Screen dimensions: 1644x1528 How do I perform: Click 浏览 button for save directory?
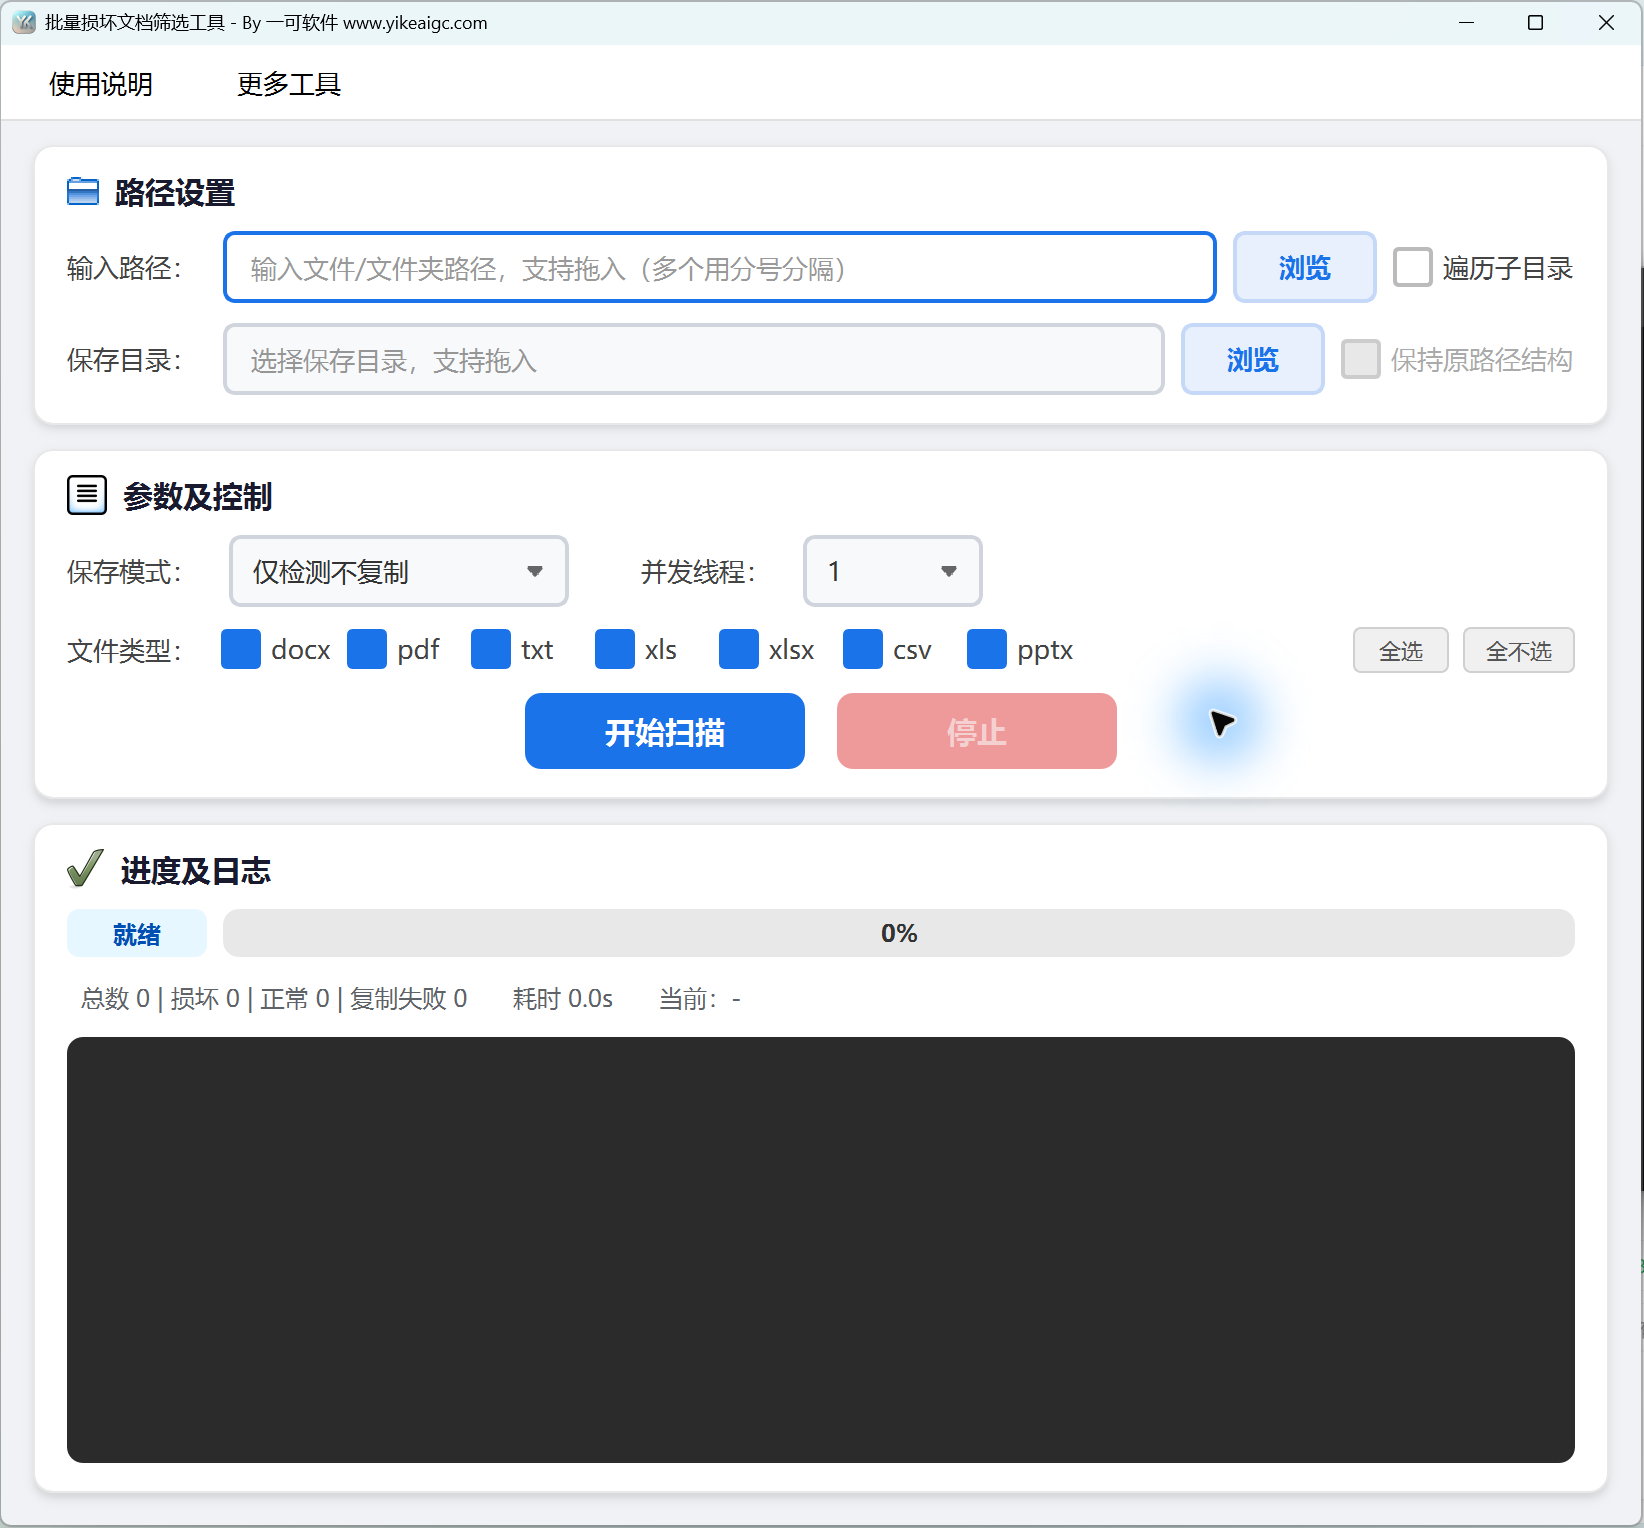[x=1253, y=359]
